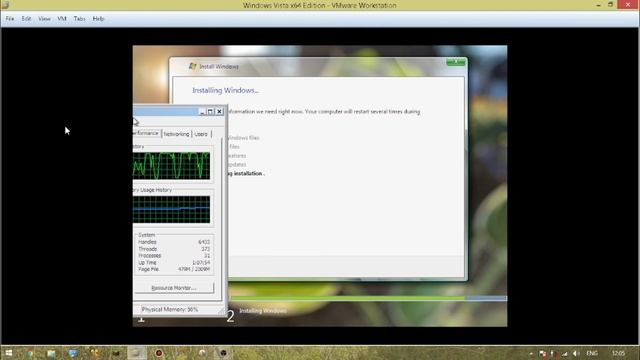Viewport: 640px width, 360px height.
Task: Open the VM menu
Action: pyautogui.click(x=62, y=19)
